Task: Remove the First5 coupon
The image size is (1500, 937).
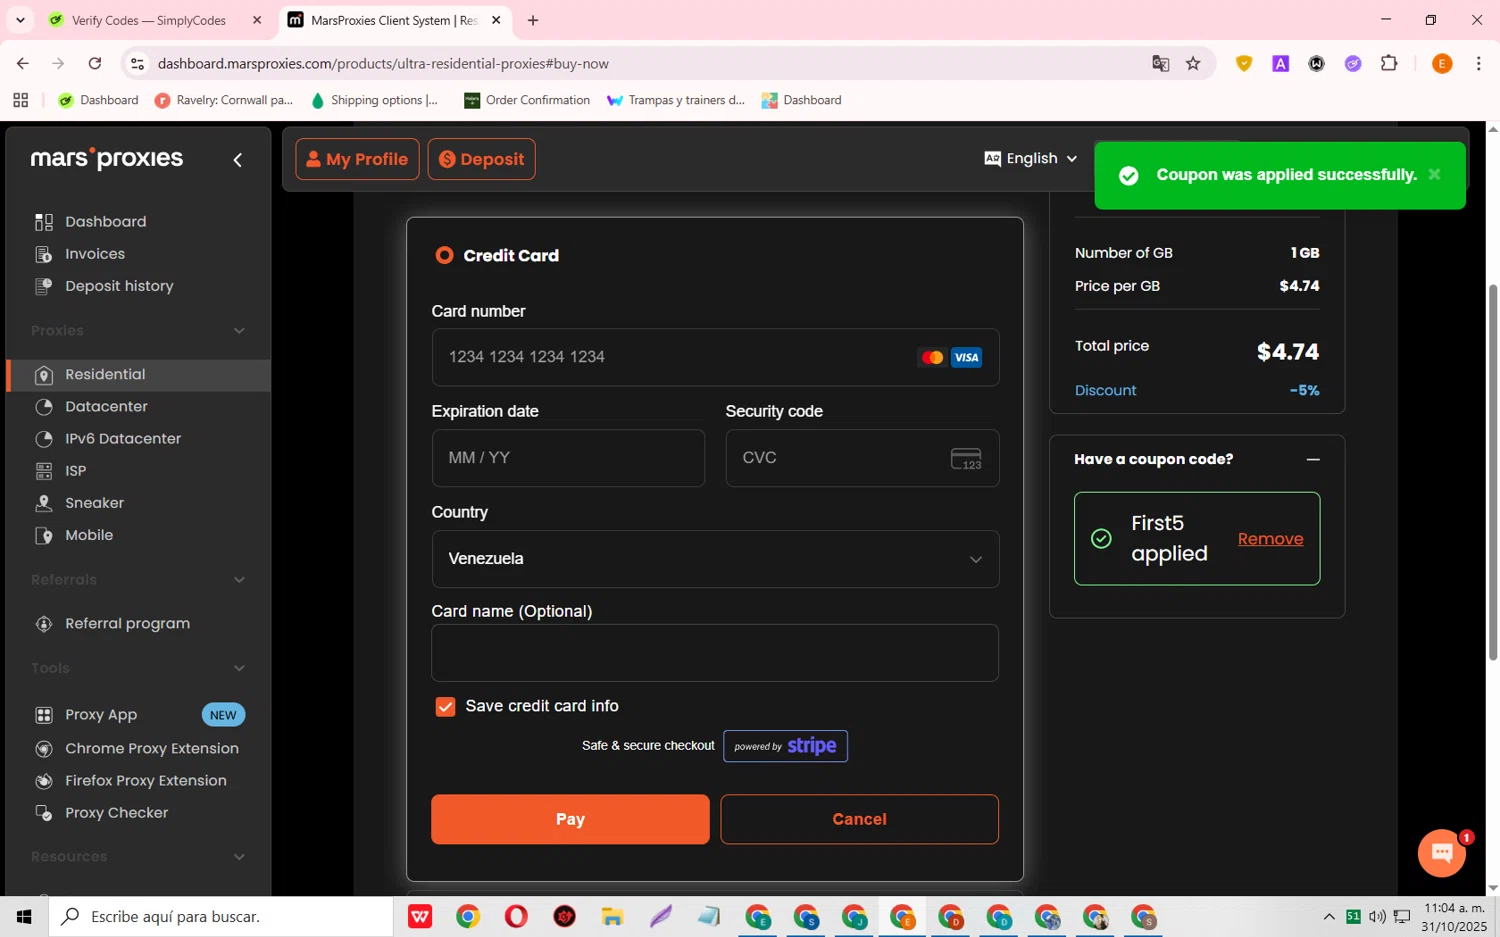Action: pyautogui.click(x=1270, y=539)
